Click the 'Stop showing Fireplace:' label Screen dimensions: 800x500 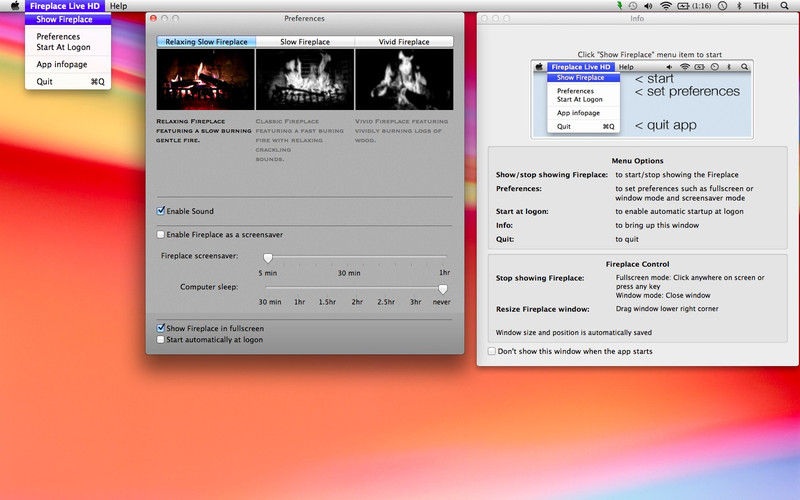coord(540,278)
